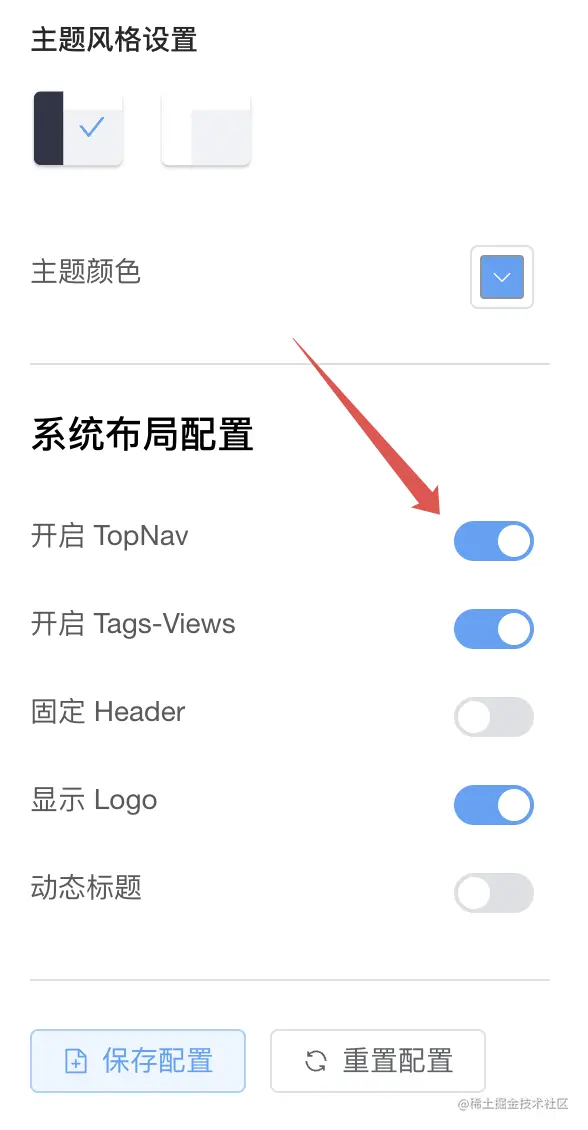Turn off the 开启 Tags-Views switch
Viewport: 588px width, 1130px height.
tap(494, 629)
